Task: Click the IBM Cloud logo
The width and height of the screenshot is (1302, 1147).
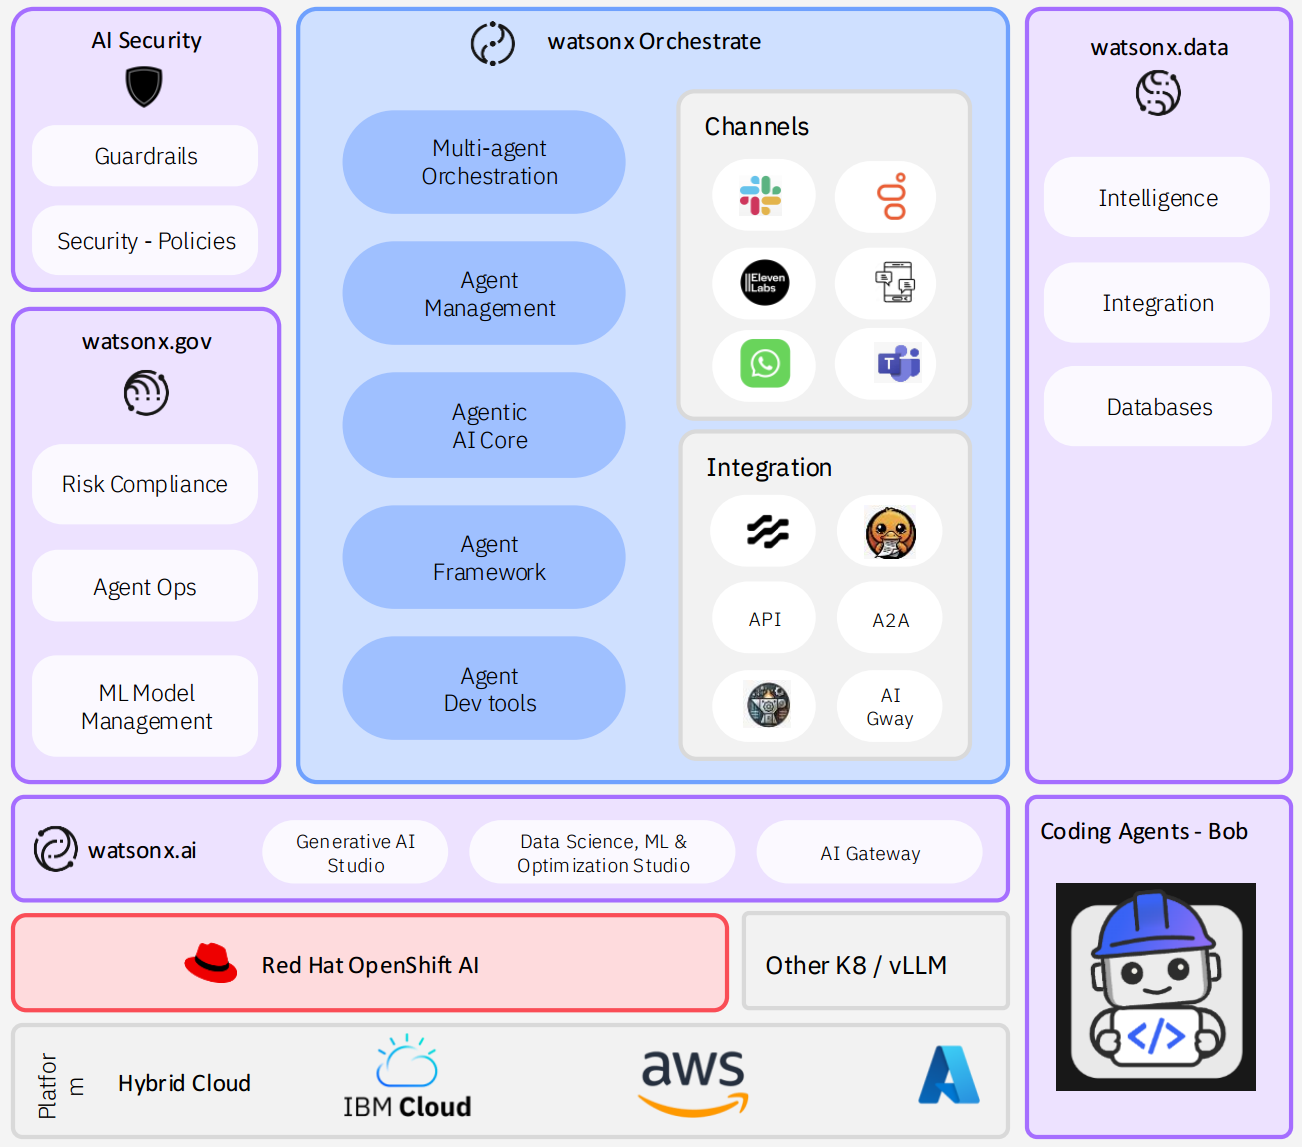Action: point(407,1077)
